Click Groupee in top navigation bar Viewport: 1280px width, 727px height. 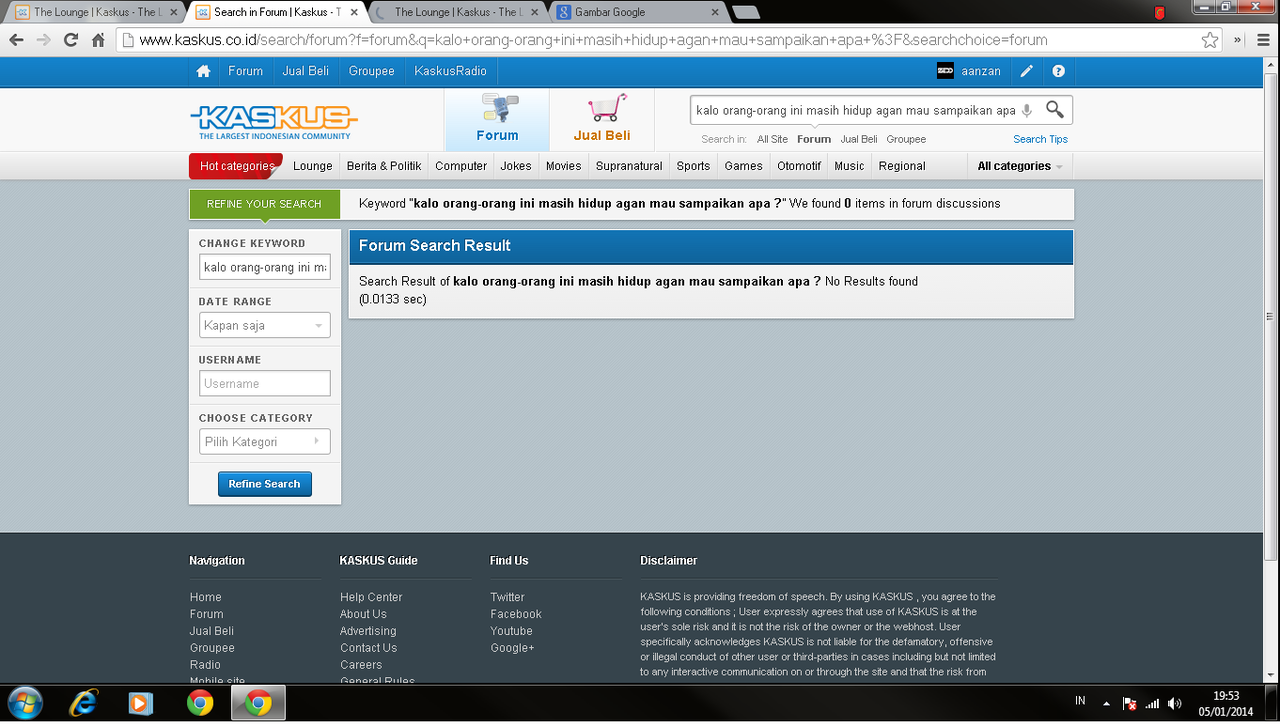click(x=372, y=71)
